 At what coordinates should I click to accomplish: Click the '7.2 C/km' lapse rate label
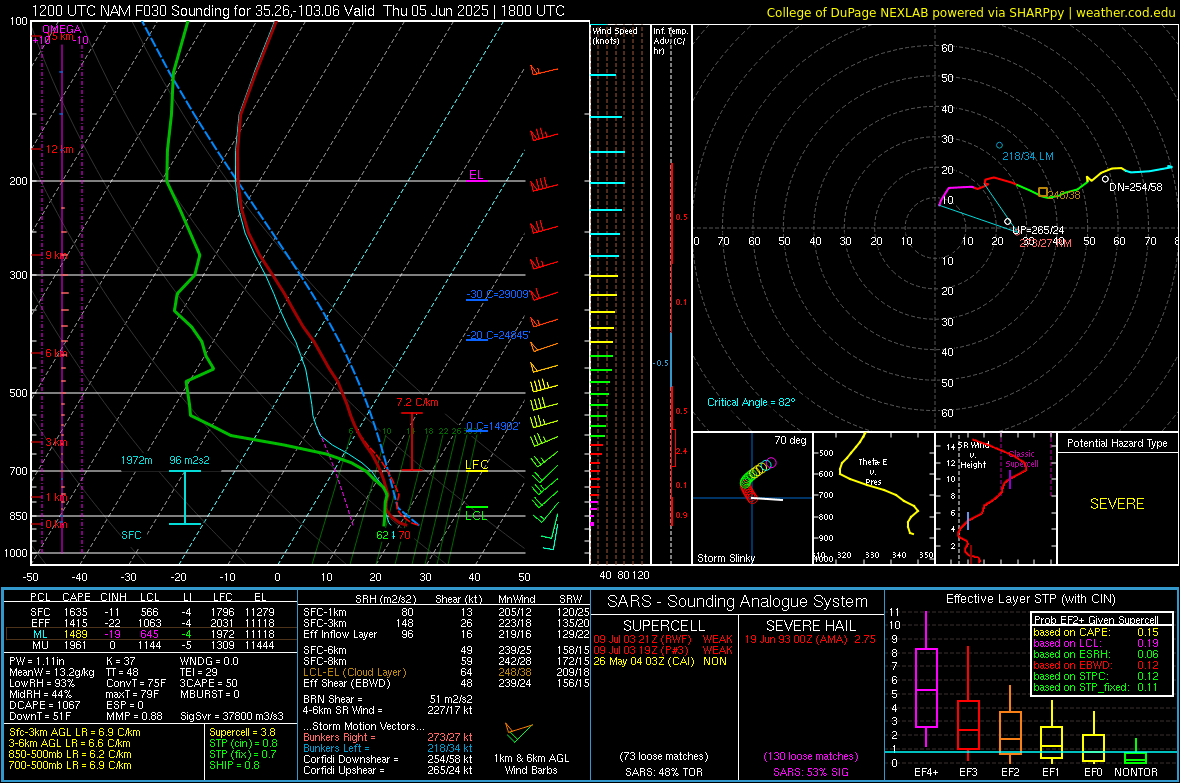(417, 402)
